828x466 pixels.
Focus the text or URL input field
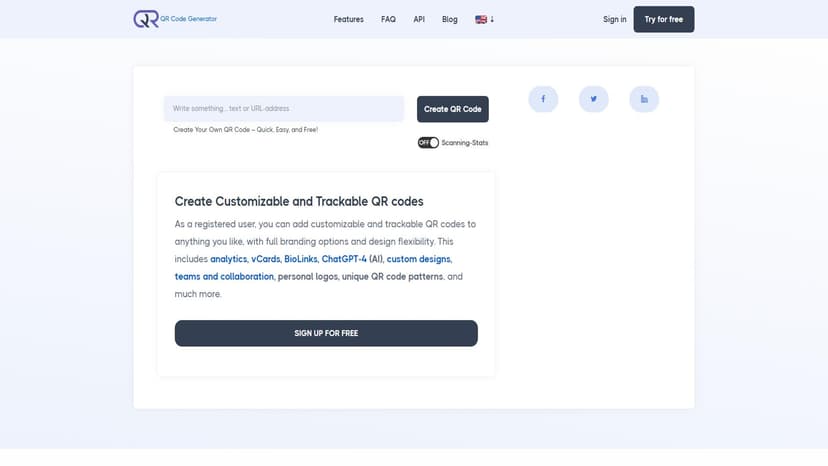(x=284, y=109)
